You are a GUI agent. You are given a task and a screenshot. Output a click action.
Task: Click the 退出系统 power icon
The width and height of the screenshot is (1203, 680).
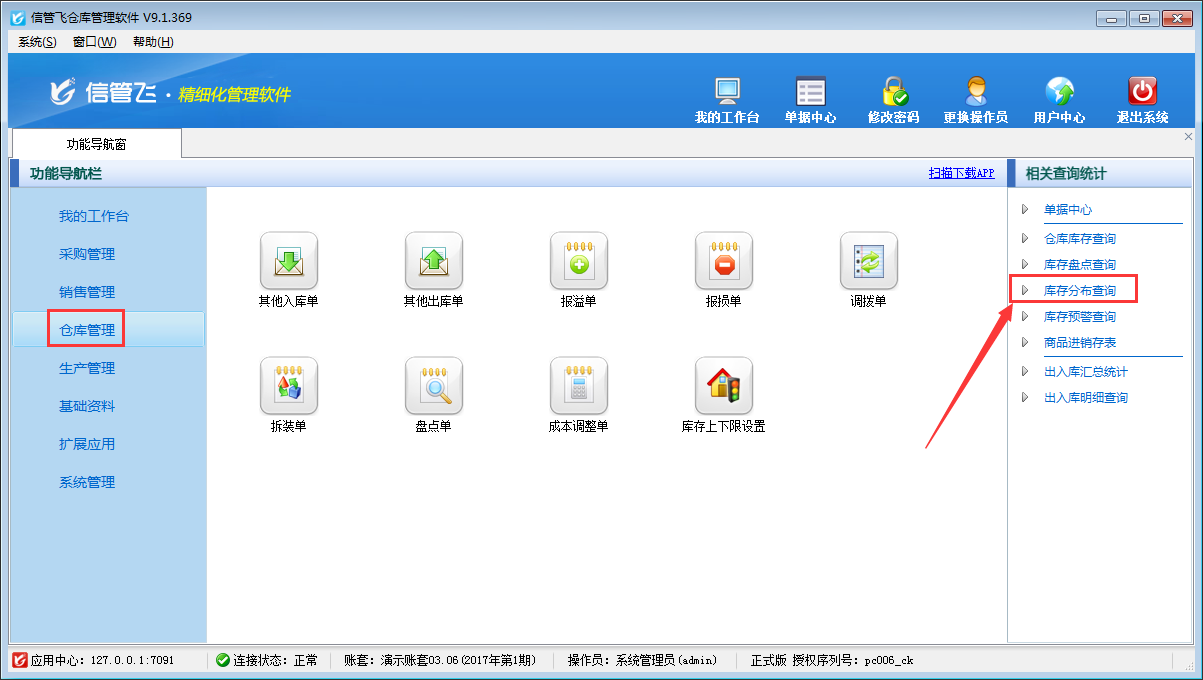(1142, 92)
